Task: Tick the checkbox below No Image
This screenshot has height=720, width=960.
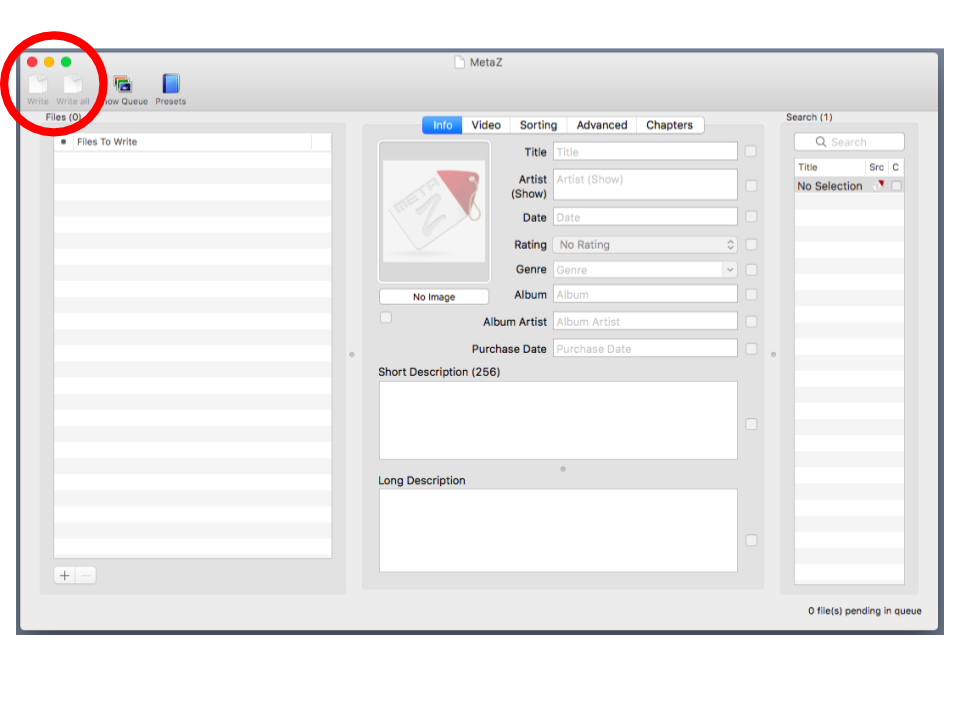Action: (x=386, y=317)
